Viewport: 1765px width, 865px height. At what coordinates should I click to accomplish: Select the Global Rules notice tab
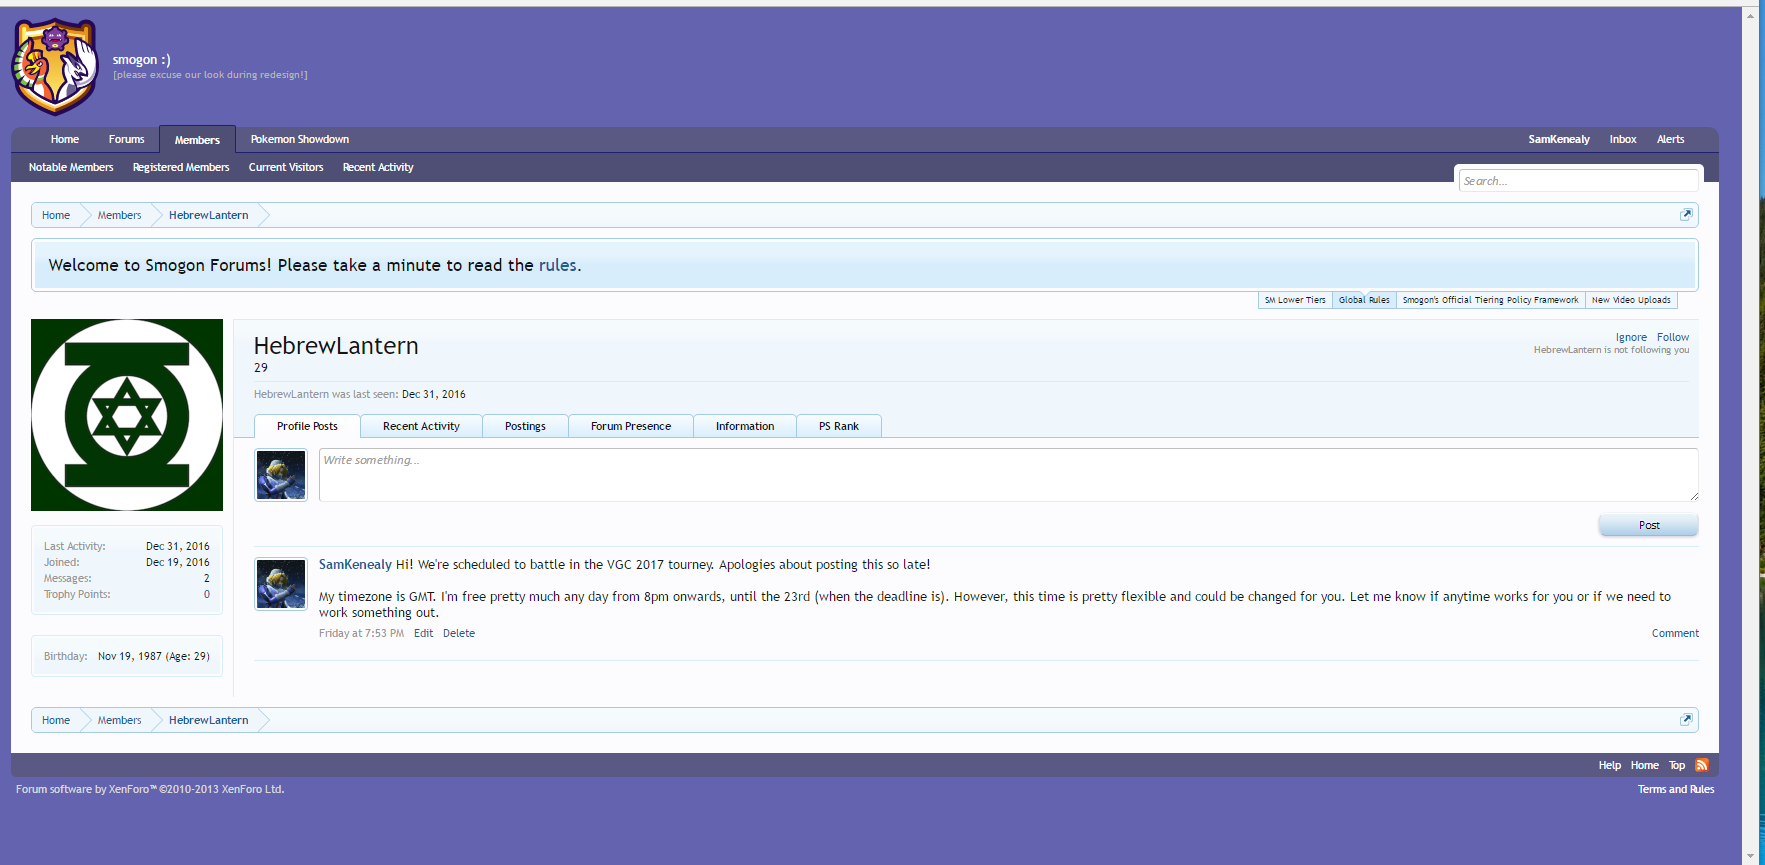(x=1364, y=300)
